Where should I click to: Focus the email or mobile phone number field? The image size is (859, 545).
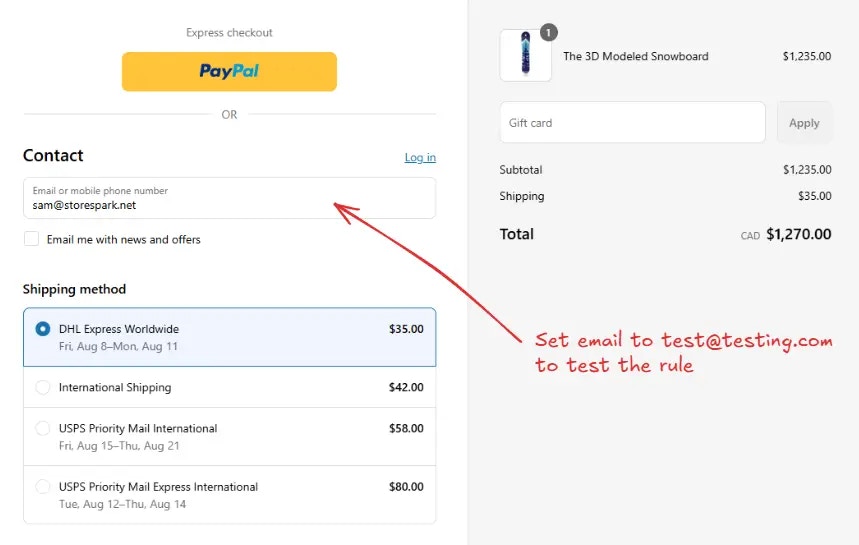coord(230,198)
